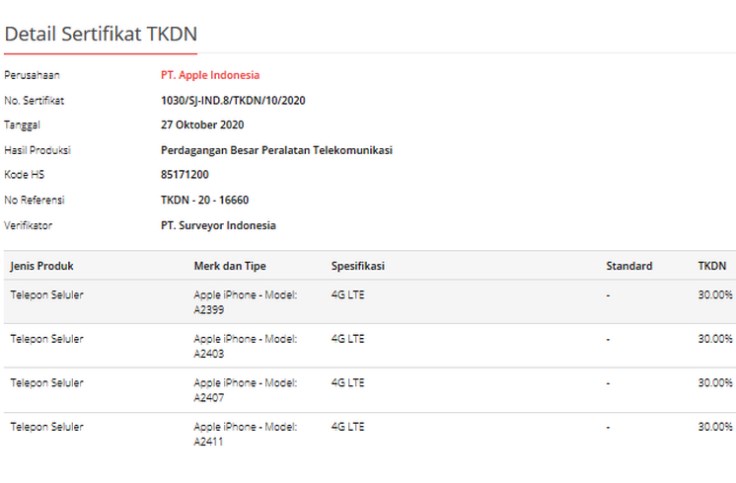736x483 pixels.
Task: Click the 30.00% TKDN value for A2399
Action: [715, 295]
